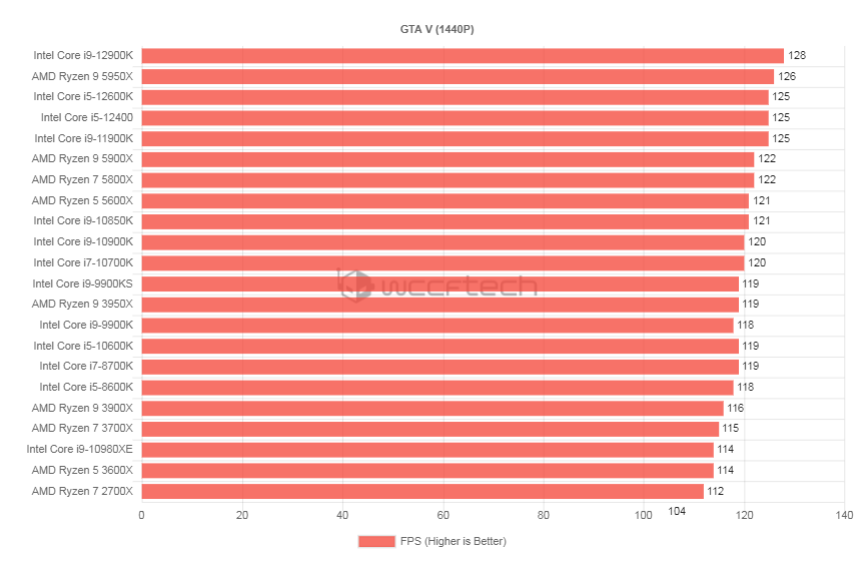Click the wccftech watermark logo
The height and width of the screenshot is (562, 862).
pos(437,285)
